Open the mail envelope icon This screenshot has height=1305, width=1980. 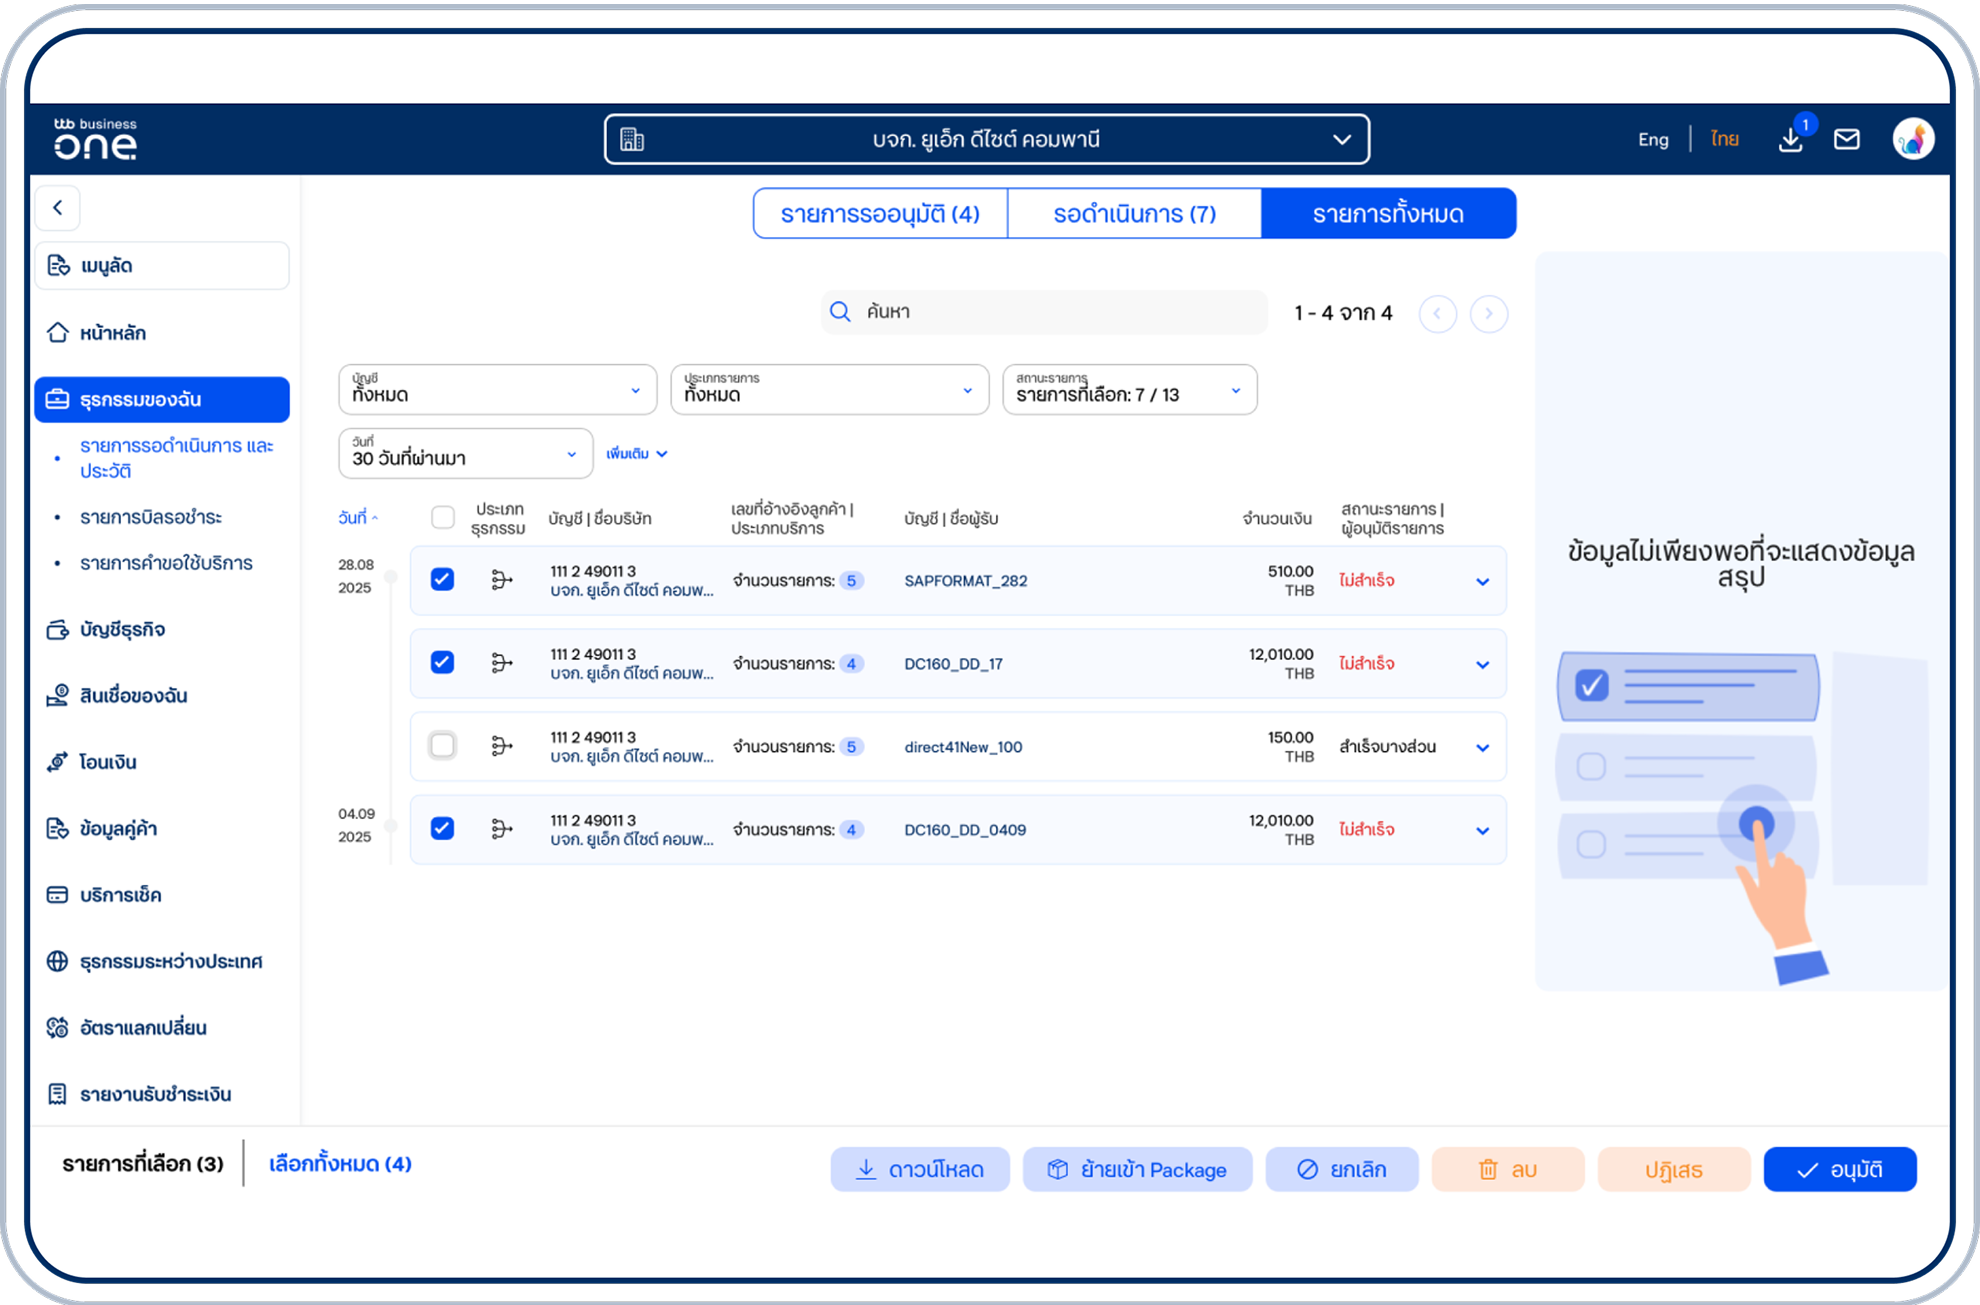coord(1846,140)
